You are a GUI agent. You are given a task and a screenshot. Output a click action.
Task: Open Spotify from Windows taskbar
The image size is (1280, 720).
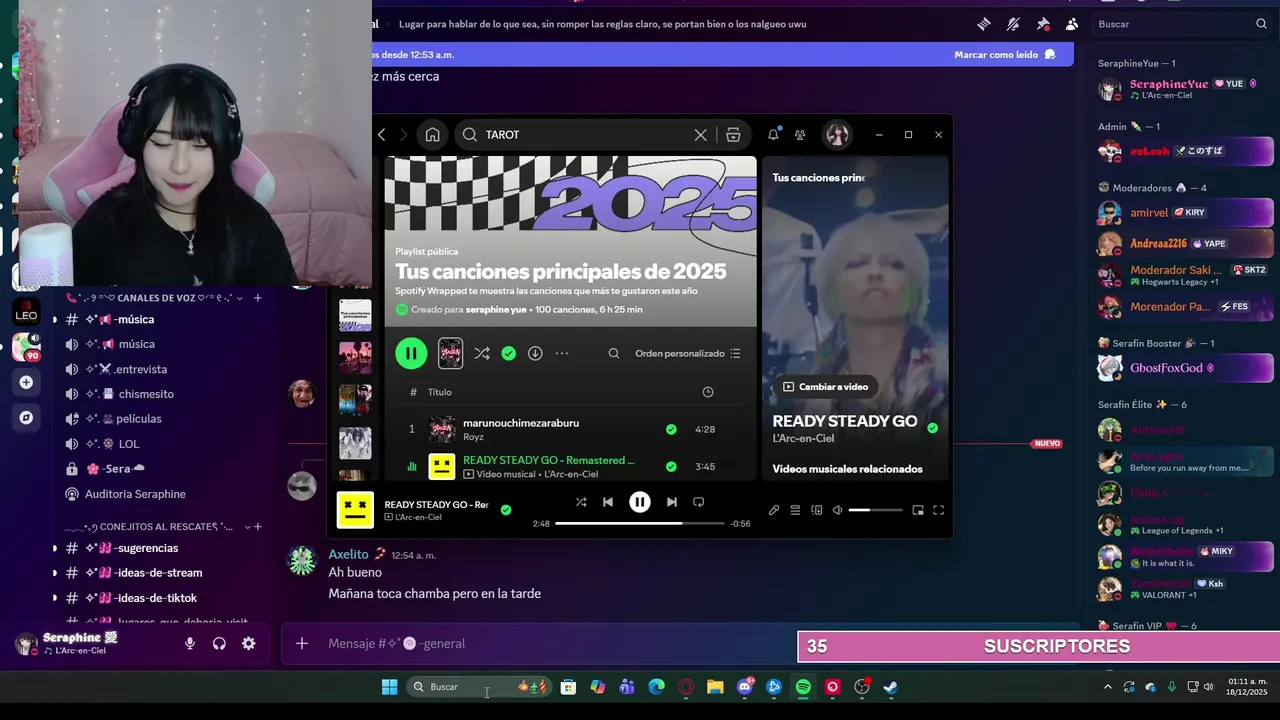tap(803, 687)
